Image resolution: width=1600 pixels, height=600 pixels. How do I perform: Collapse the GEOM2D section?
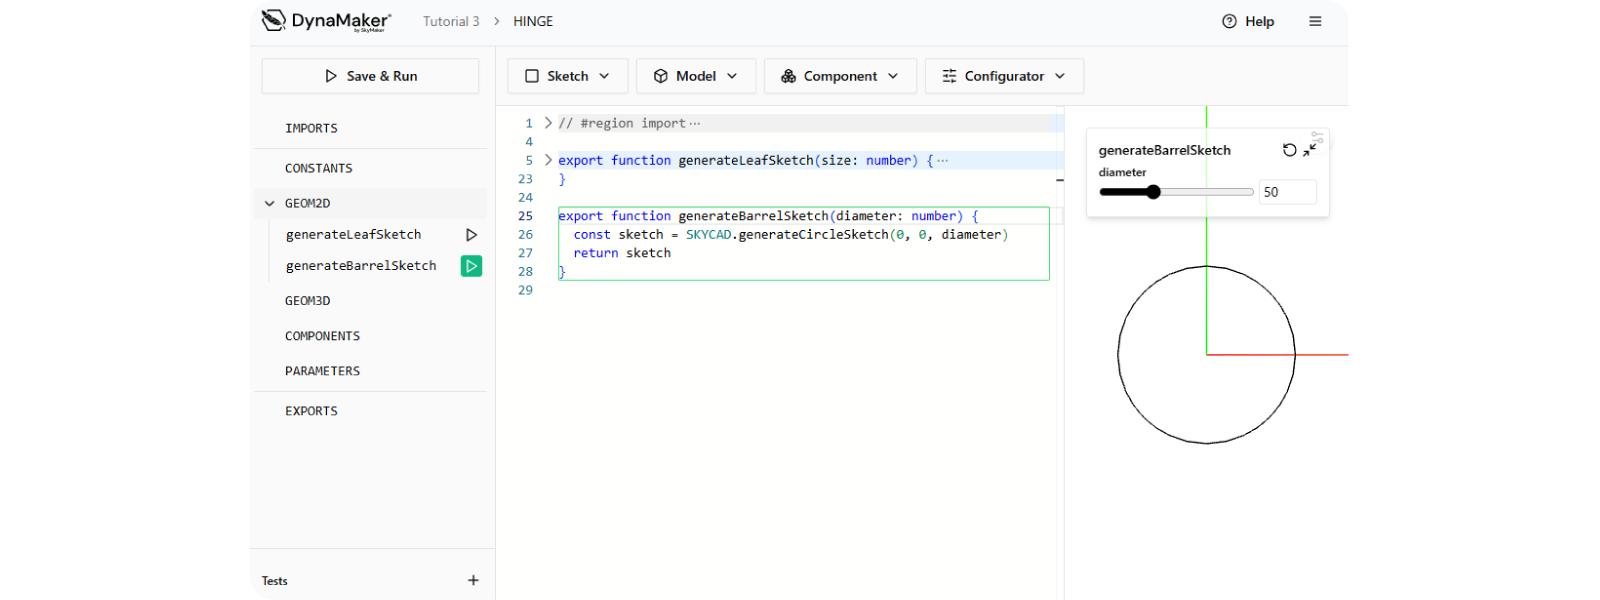[x=269, y=203]
